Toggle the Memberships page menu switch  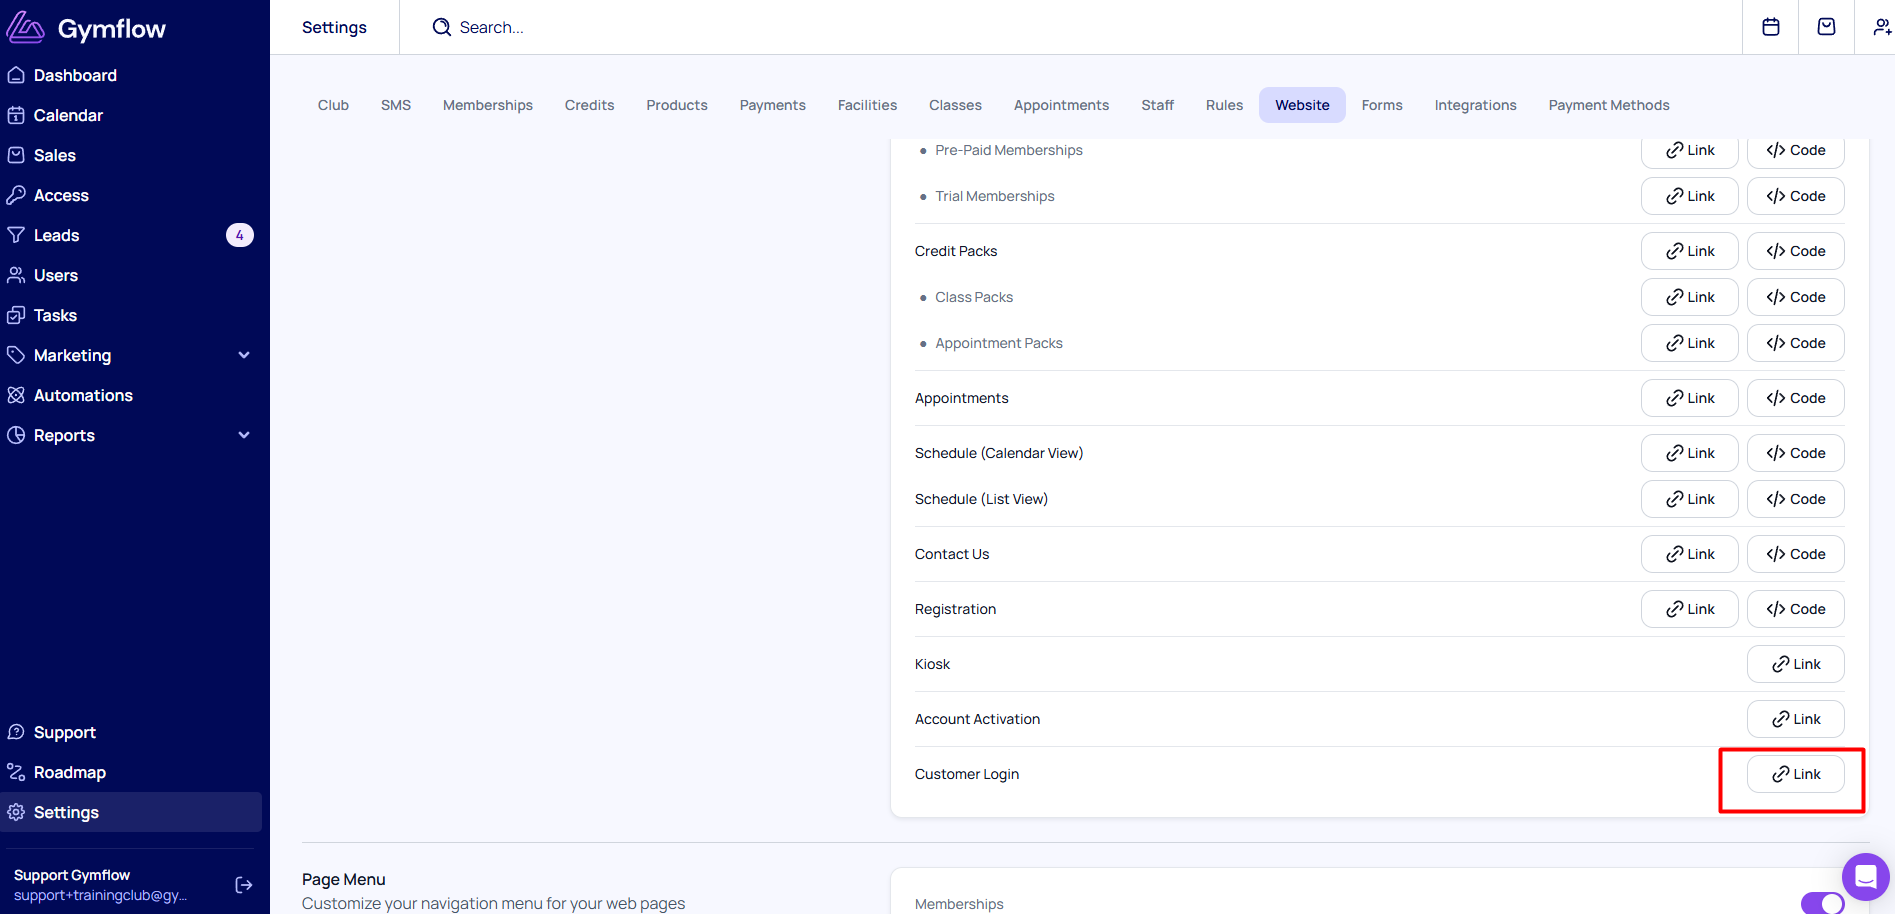[x=1822, y=903]
